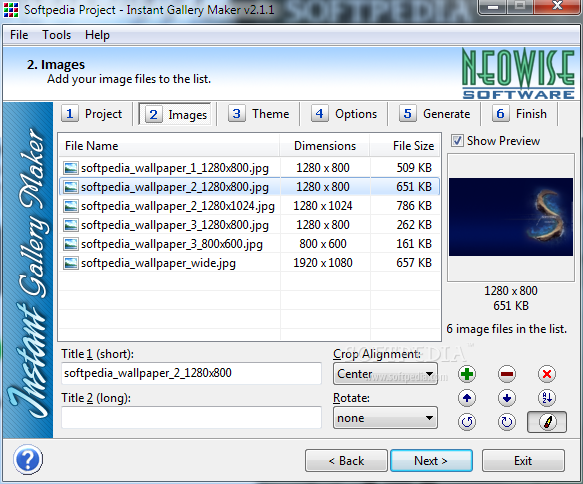Select the 2 Images tab
This screenshot has height=484, width=583.
click(x=176, y=114)
